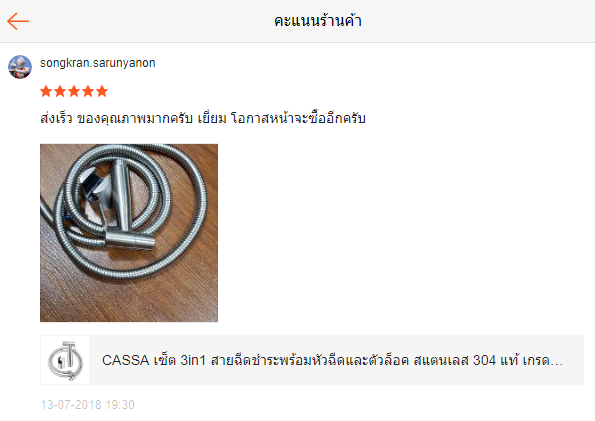Viewport: 595px width, 421px height.
Task: Click the 13-07-2018 19:30 timestamp
Action: pos(88,405)
